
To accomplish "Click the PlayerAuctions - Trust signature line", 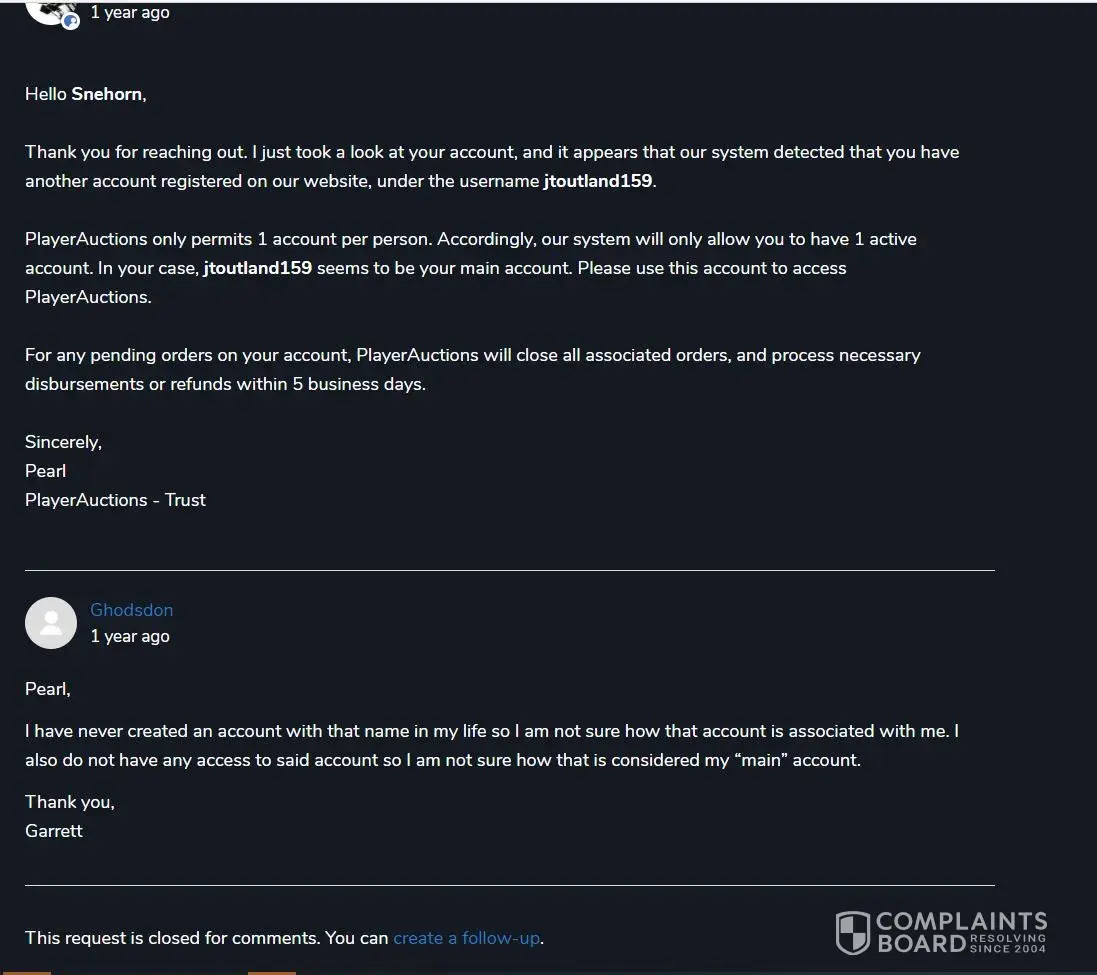I will click(x=115, y=500).
